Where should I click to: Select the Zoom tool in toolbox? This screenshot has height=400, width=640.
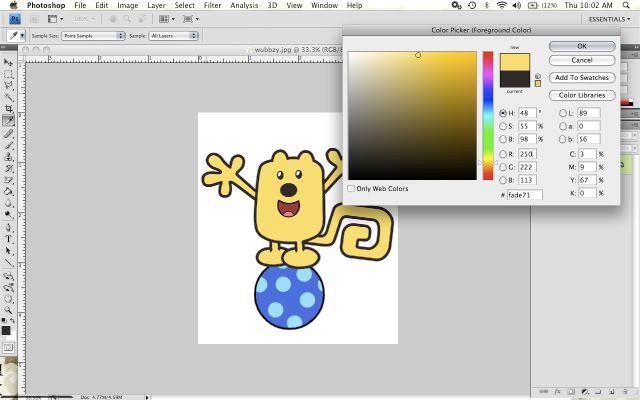8,311
